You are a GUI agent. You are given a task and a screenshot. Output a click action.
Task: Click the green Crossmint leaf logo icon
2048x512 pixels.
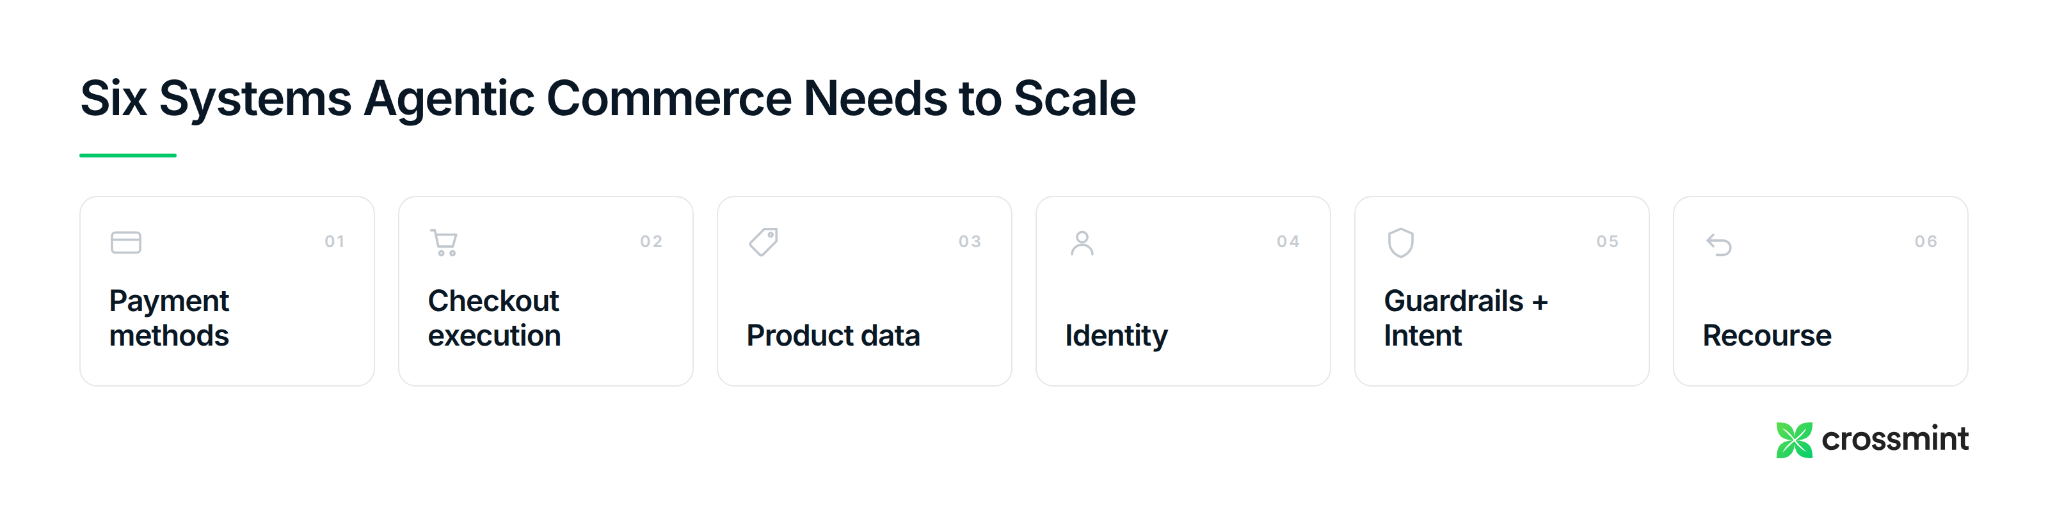tap(1794, 440)
